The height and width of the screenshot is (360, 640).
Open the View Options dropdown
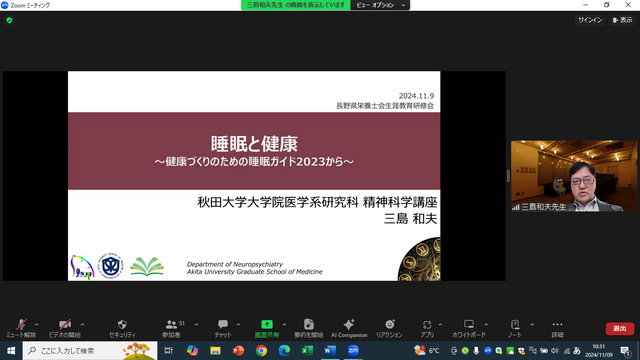[380, 5]
